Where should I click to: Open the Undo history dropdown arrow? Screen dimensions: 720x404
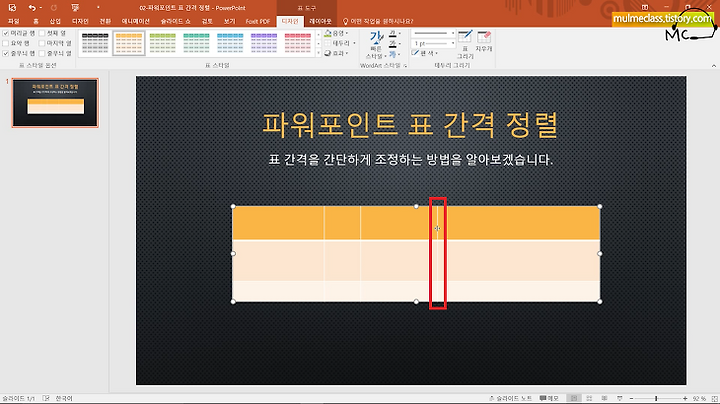(40, 8)
